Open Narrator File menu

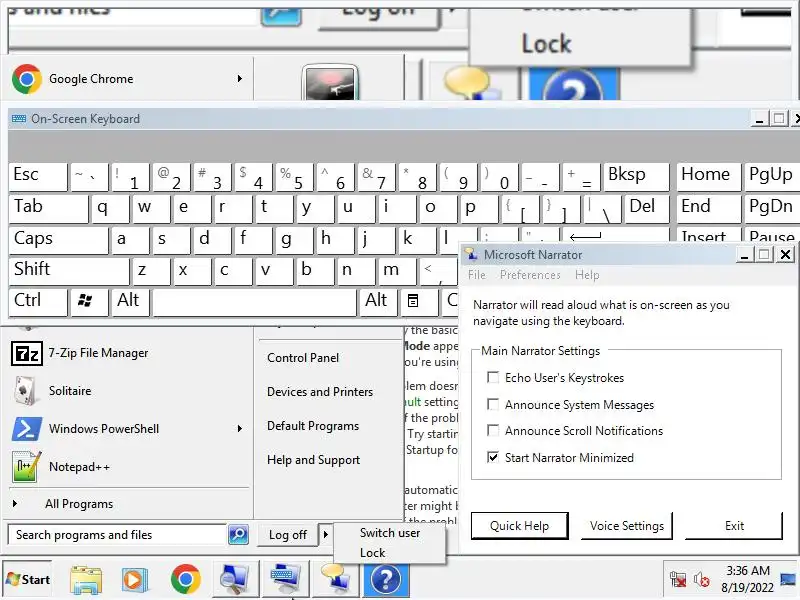[477, 275]
